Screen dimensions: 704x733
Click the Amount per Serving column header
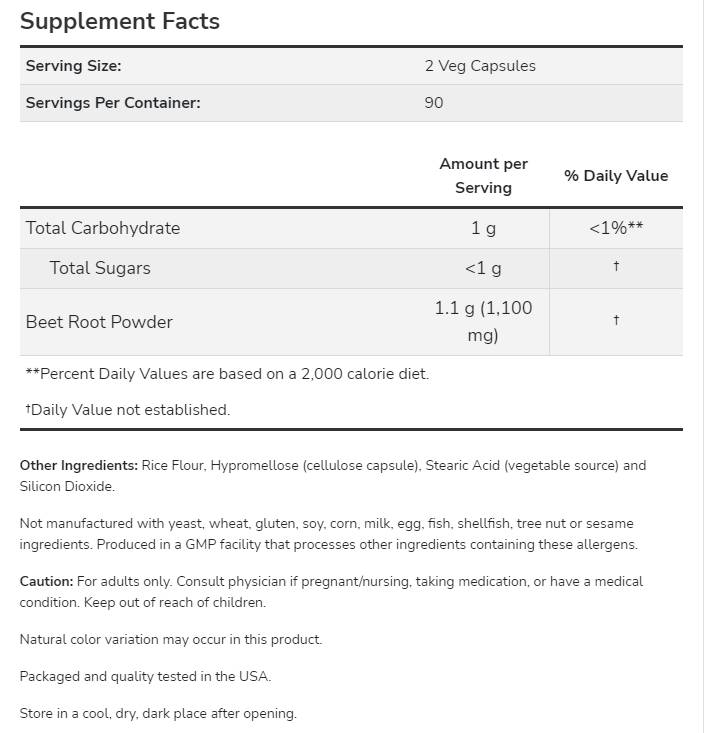click(483, 176)
